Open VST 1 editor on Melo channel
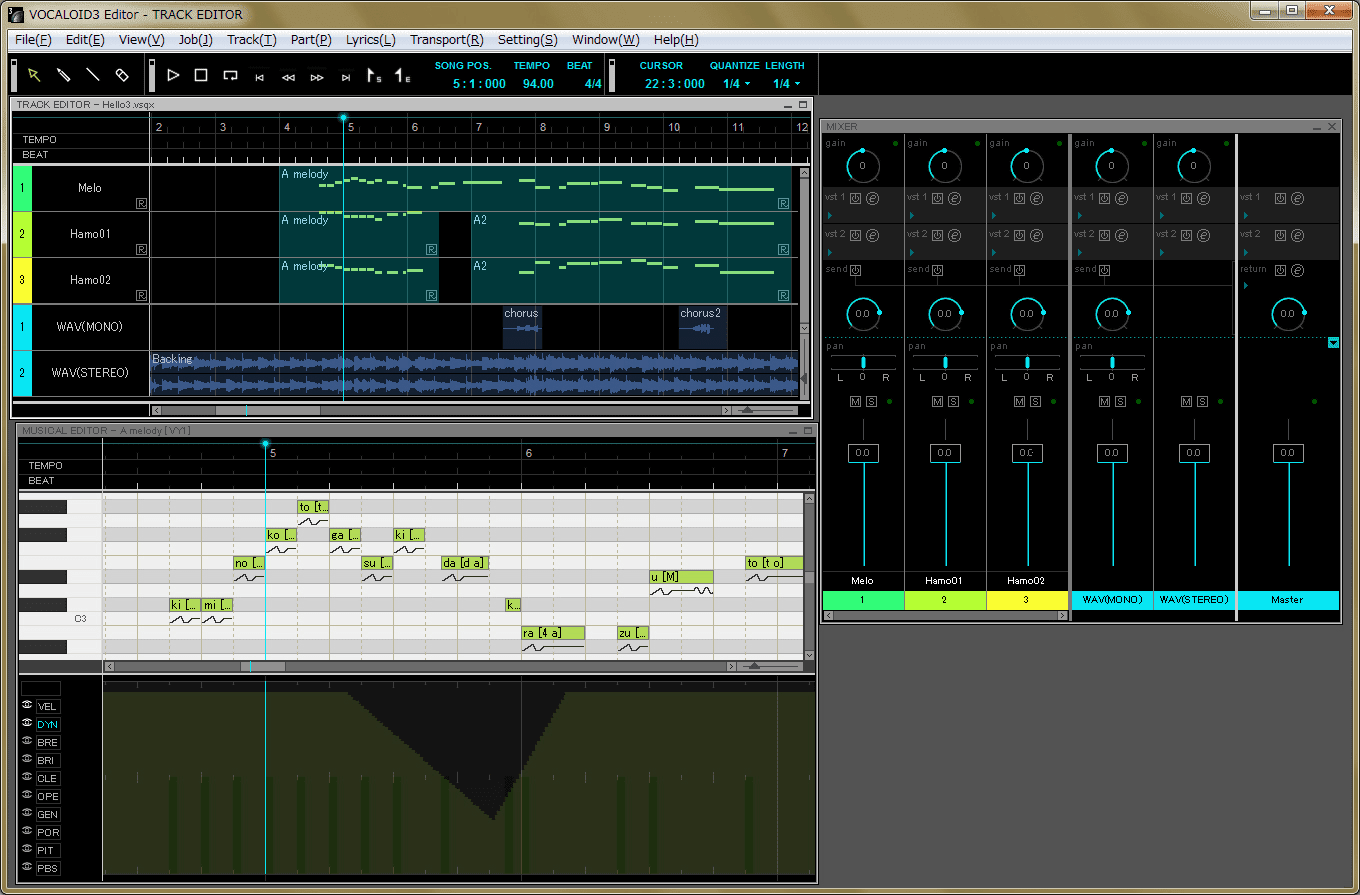The width and height of the screenshot is (1360, 895). tap(871, 198)
